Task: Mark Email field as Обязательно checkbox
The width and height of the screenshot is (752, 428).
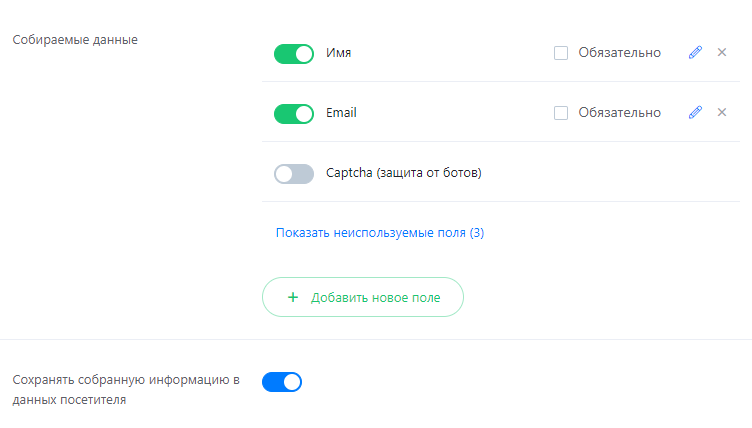Action: [x=561, y=113]
